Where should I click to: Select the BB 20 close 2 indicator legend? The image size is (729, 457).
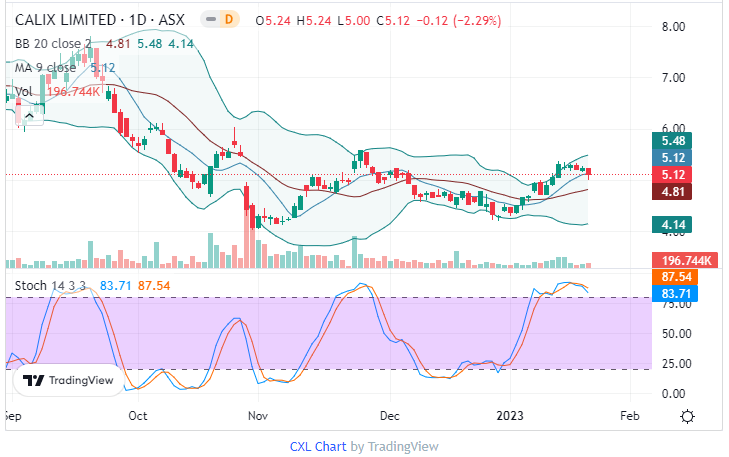(x=55, y=43)
